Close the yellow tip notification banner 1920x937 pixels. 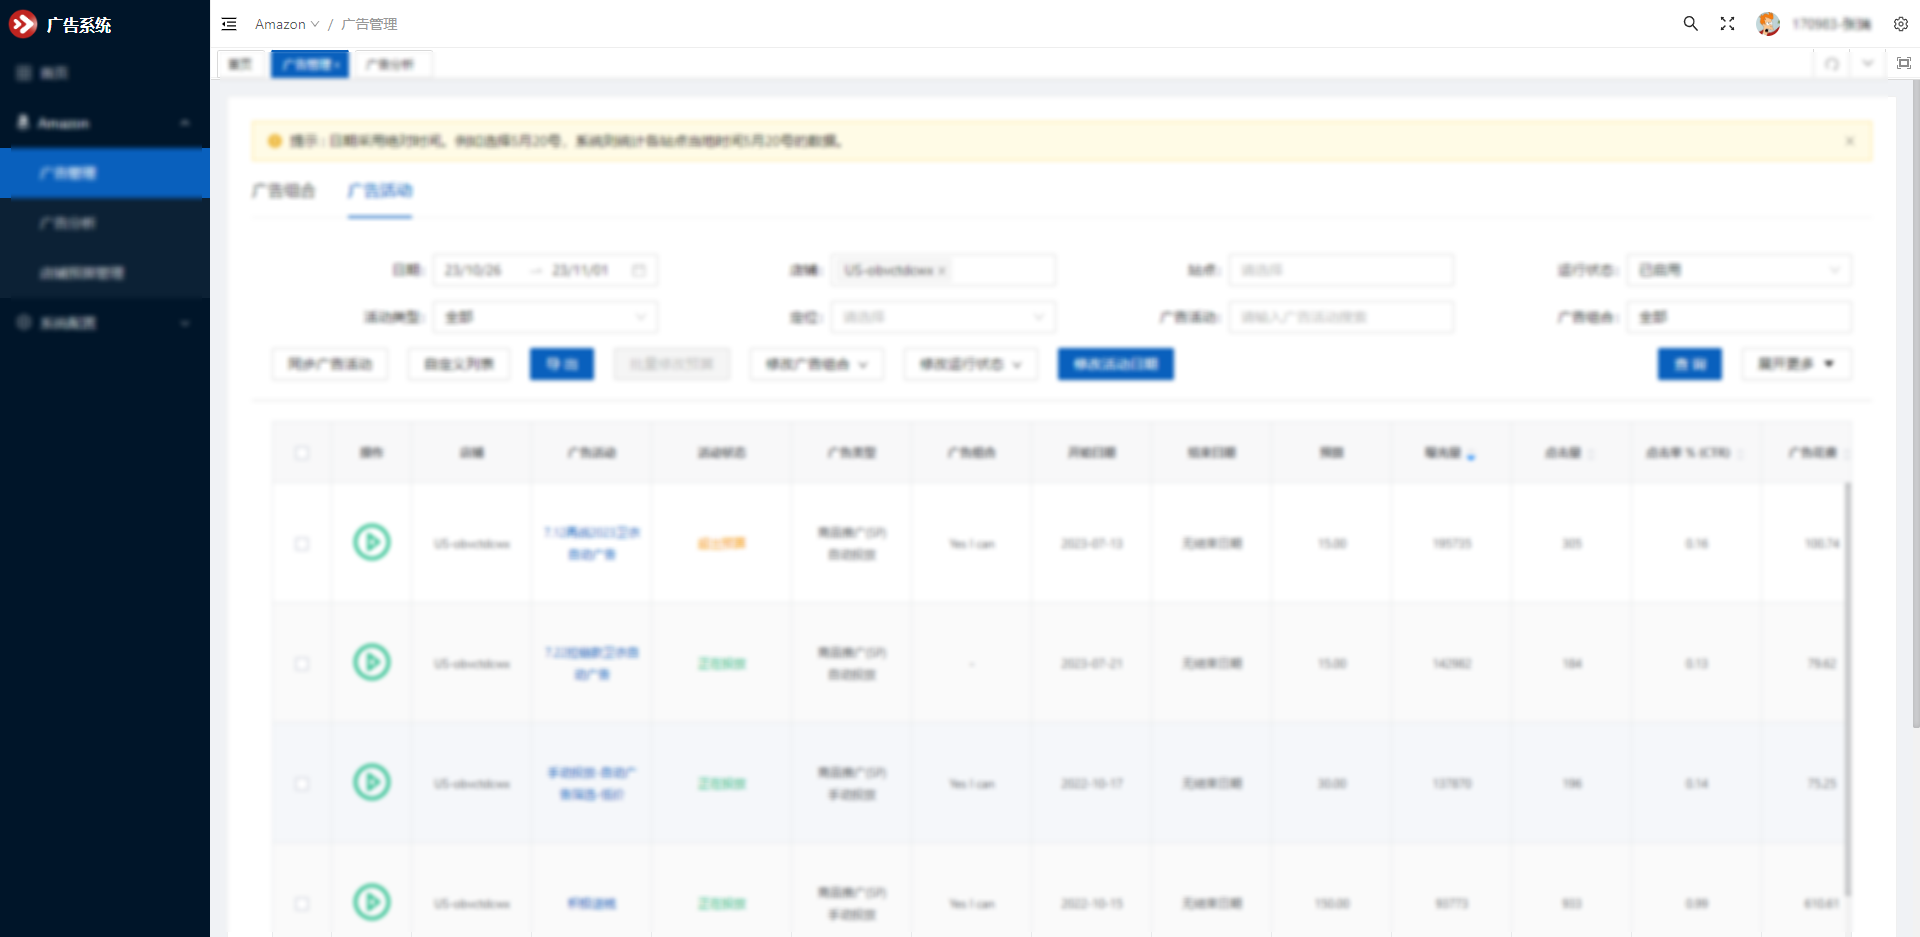(x=1849, y=141)
